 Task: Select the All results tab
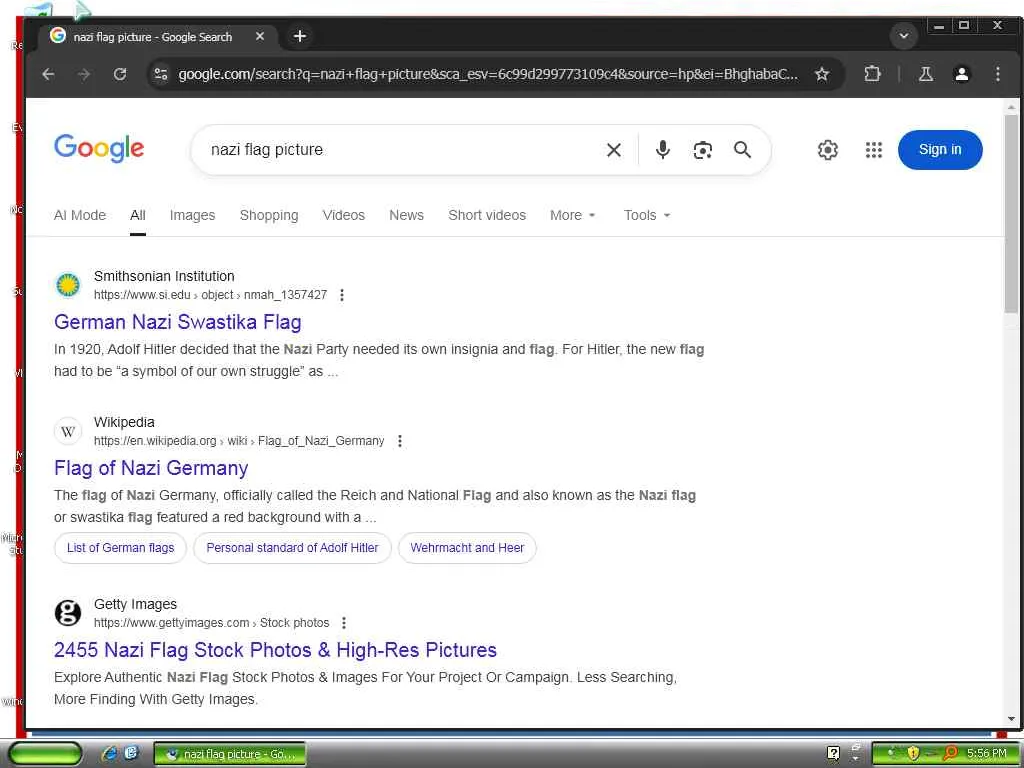(x=138, y=215)
